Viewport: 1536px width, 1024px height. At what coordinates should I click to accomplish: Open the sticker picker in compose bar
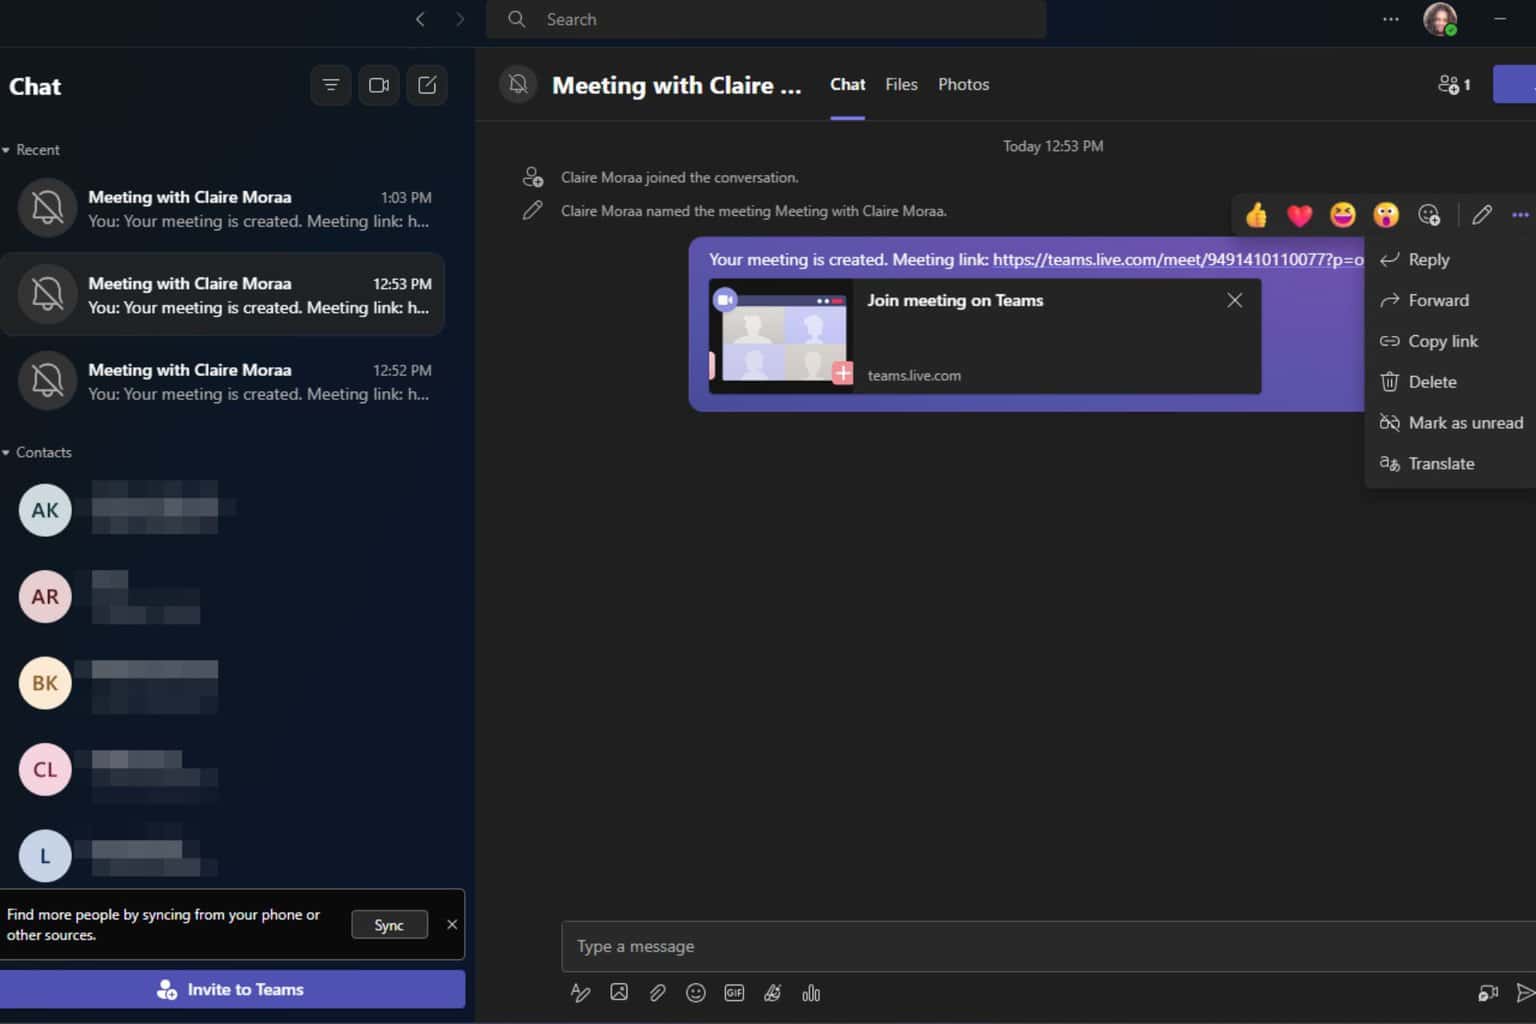click(772, 993)
